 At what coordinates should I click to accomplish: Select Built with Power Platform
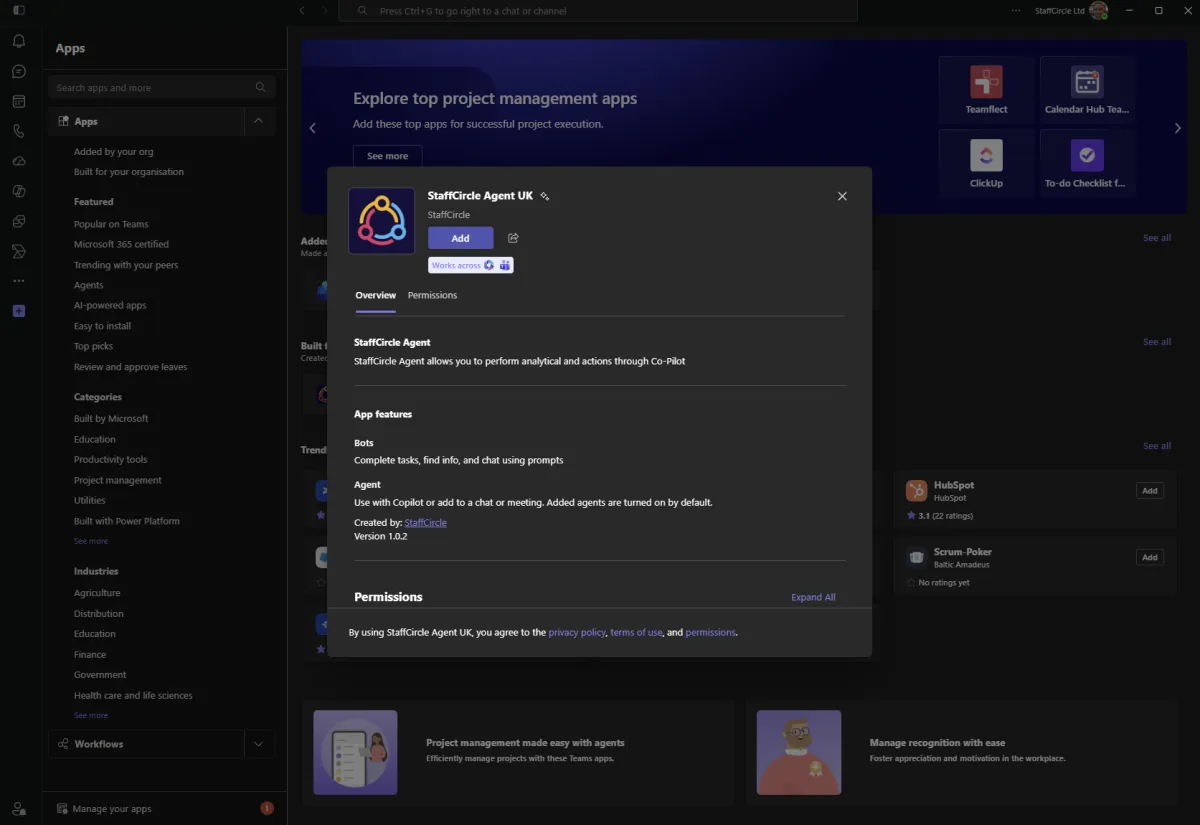click(126, 521)
